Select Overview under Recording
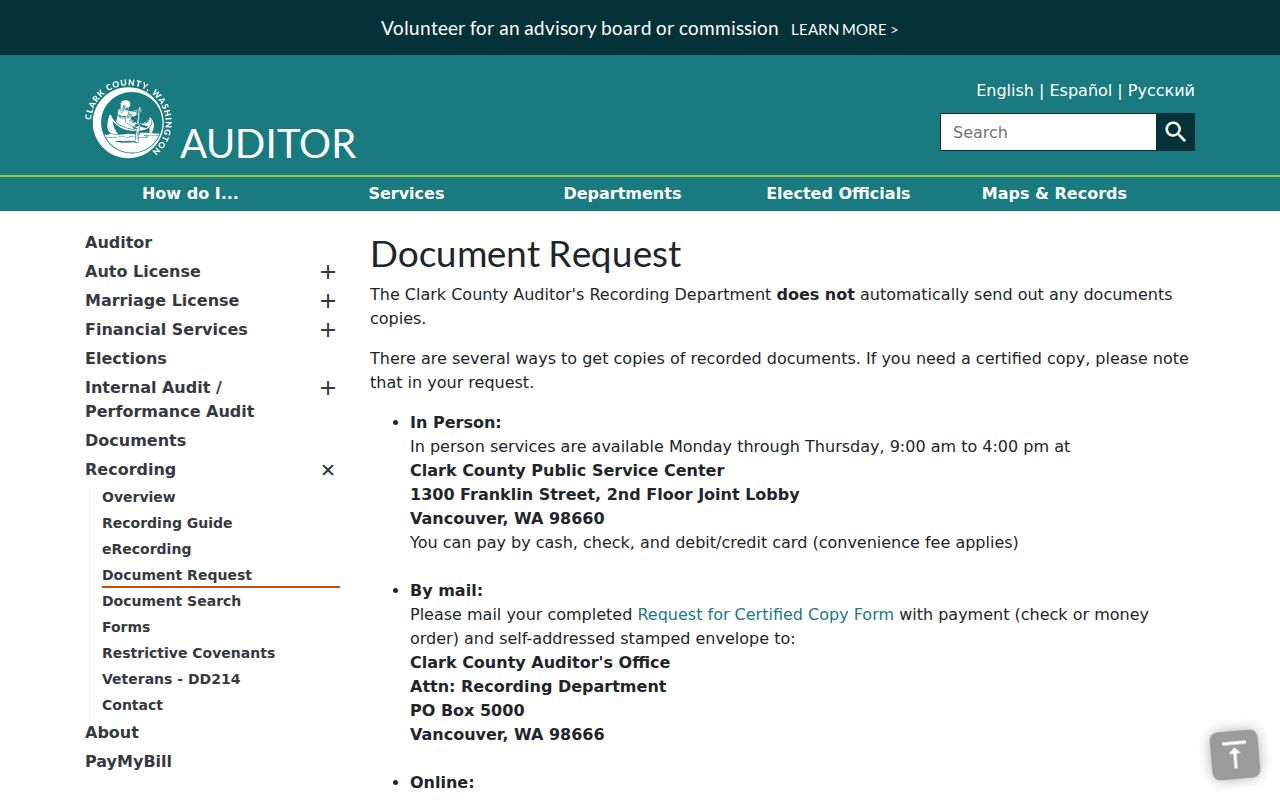Viewport: 1280px width, 800px height. tap(139, 497)
